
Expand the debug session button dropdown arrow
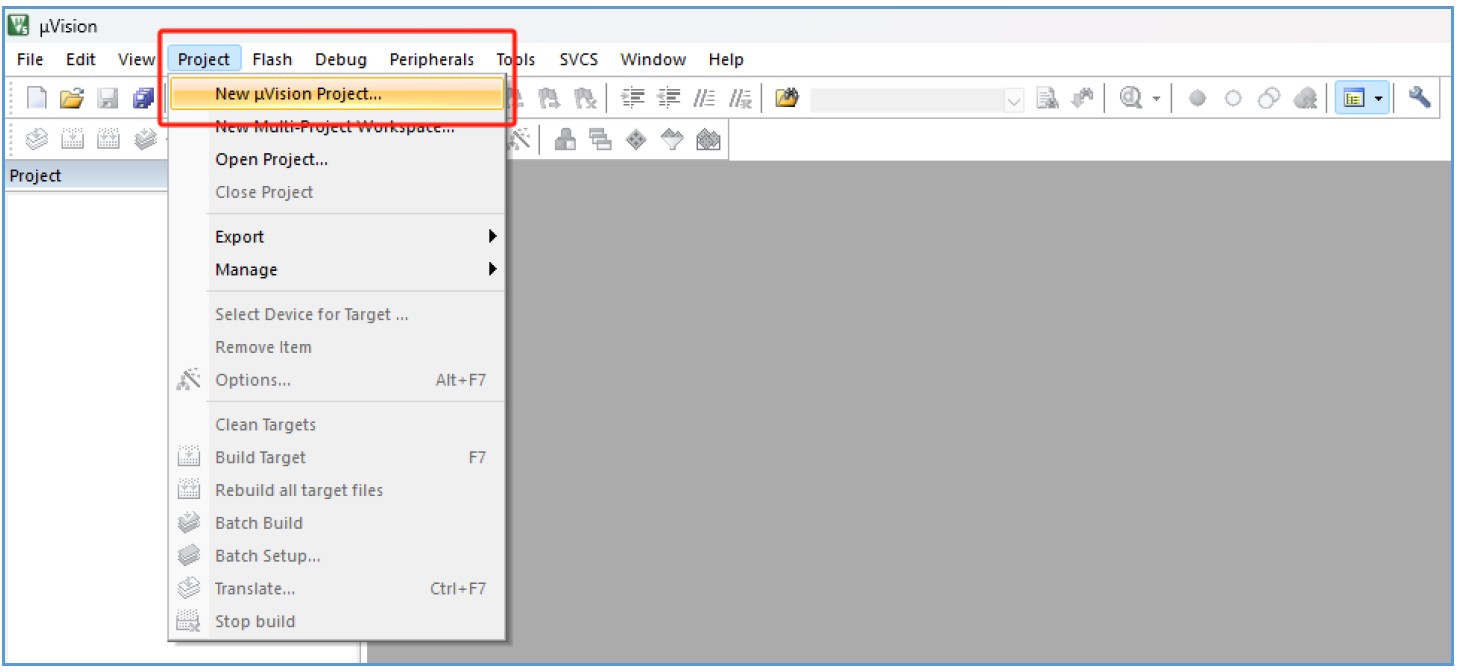click(x=1157, y=98)
